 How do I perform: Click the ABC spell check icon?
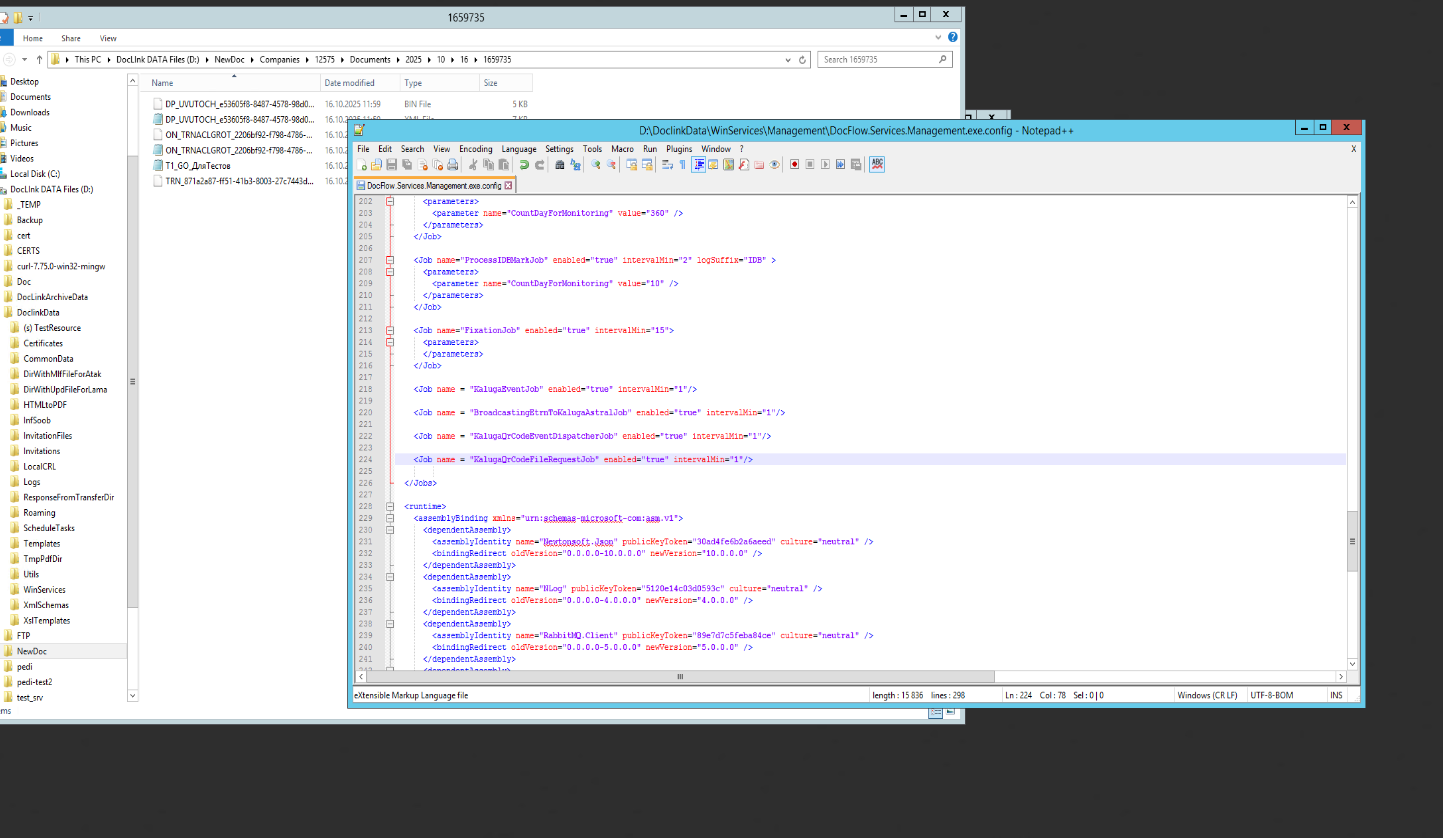pyautogui.click(x=877, y=165)
